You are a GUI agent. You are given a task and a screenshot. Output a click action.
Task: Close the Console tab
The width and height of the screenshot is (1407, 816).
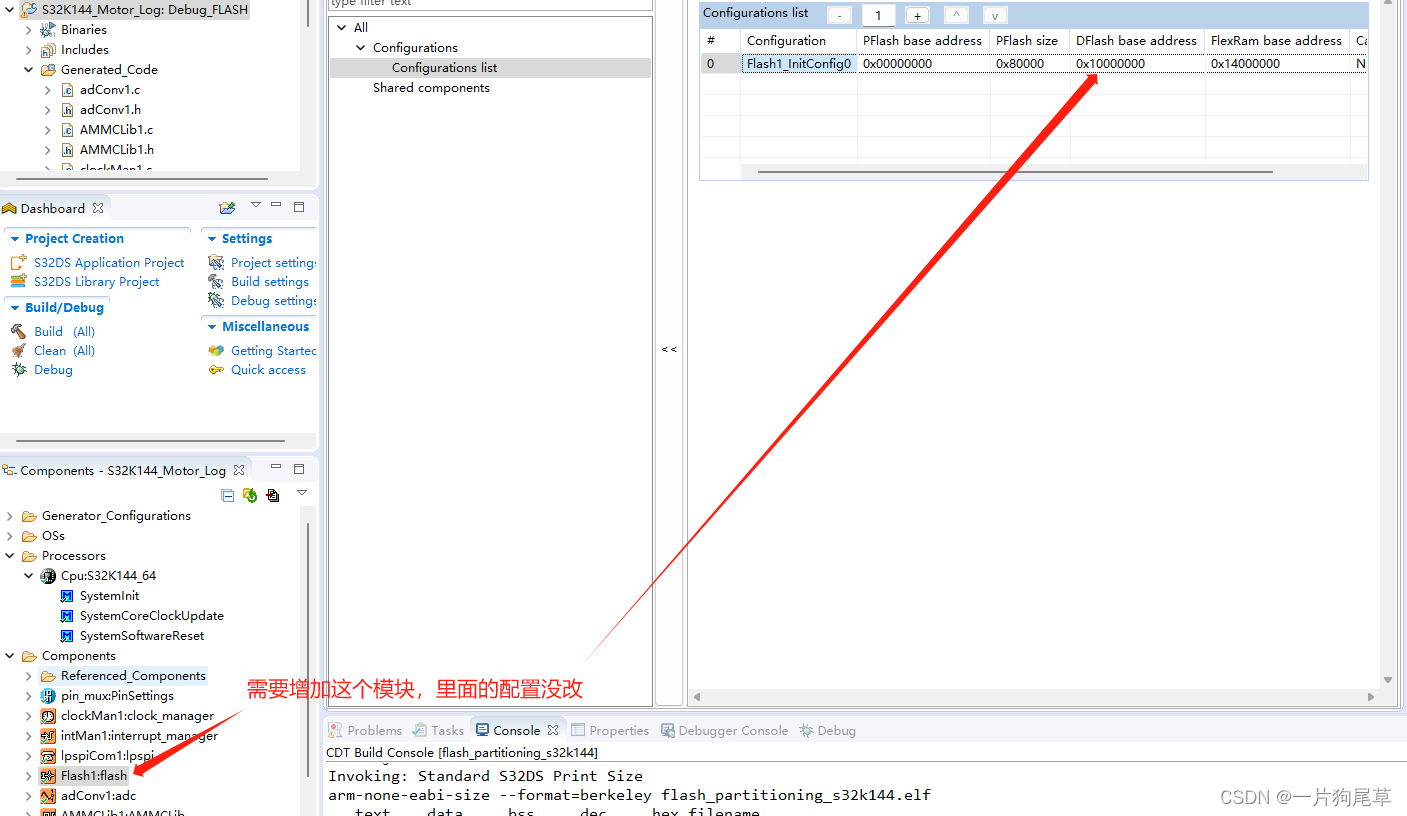[553, 730]
